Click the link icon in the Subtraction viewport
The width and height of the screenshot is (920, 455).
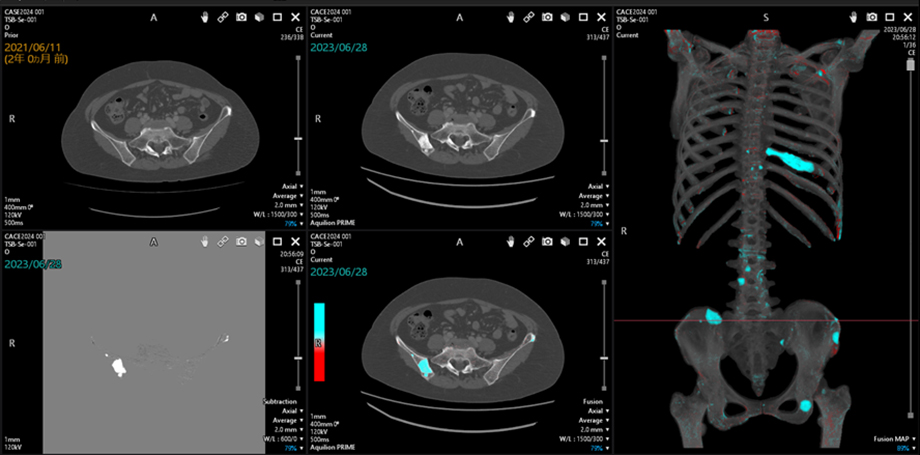pos(224,242)
